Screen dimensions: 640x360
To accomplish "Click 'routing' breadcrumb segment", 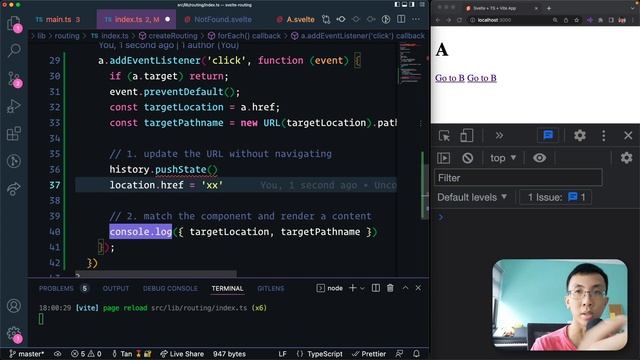I will [67, 36].
